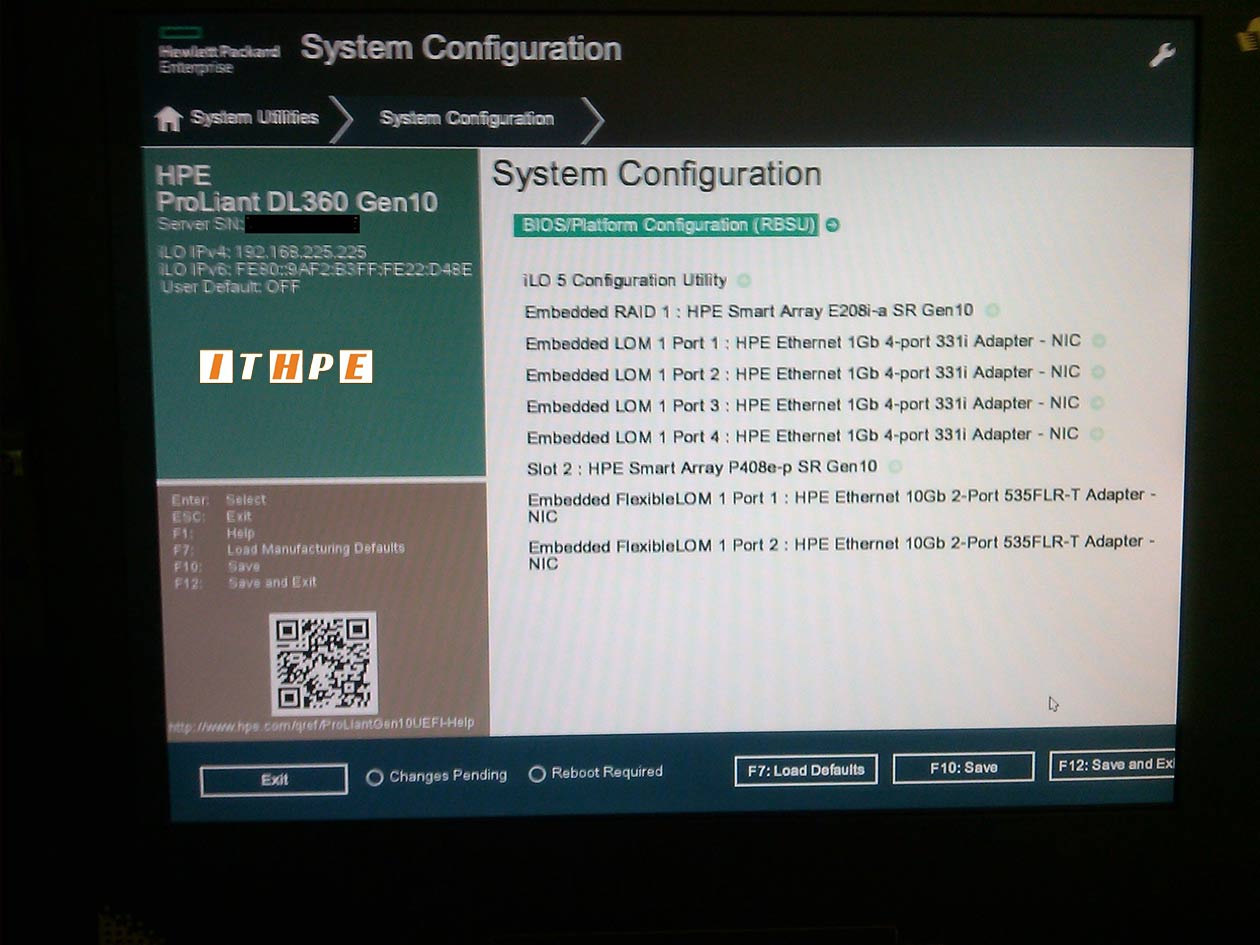Open Embedded FlexibleLOM 1 Port 1 adapter

[x=842, y=505]
